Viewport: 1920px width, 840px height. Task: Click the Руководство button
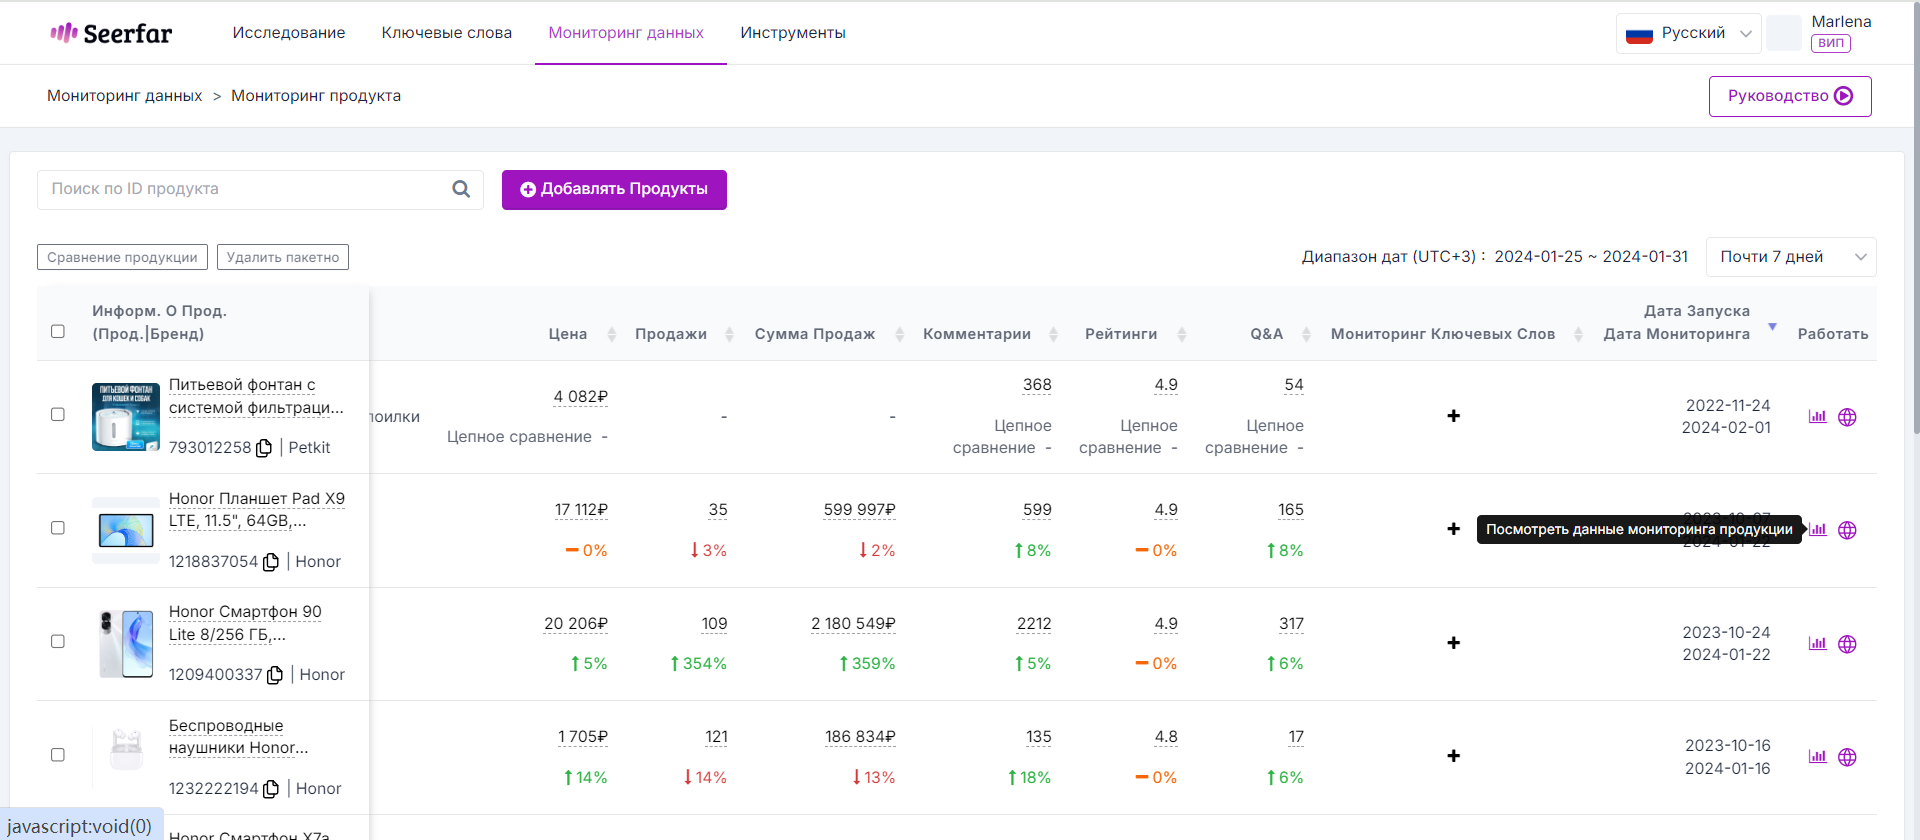coord(1790,96)
